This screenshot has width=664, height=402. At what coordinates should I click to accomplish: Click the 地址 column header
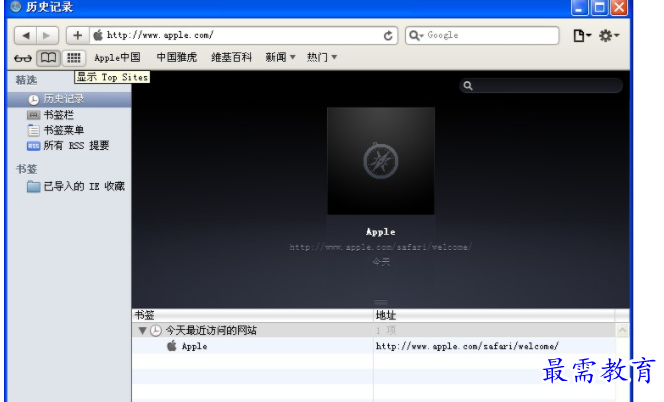click(494, 315)
